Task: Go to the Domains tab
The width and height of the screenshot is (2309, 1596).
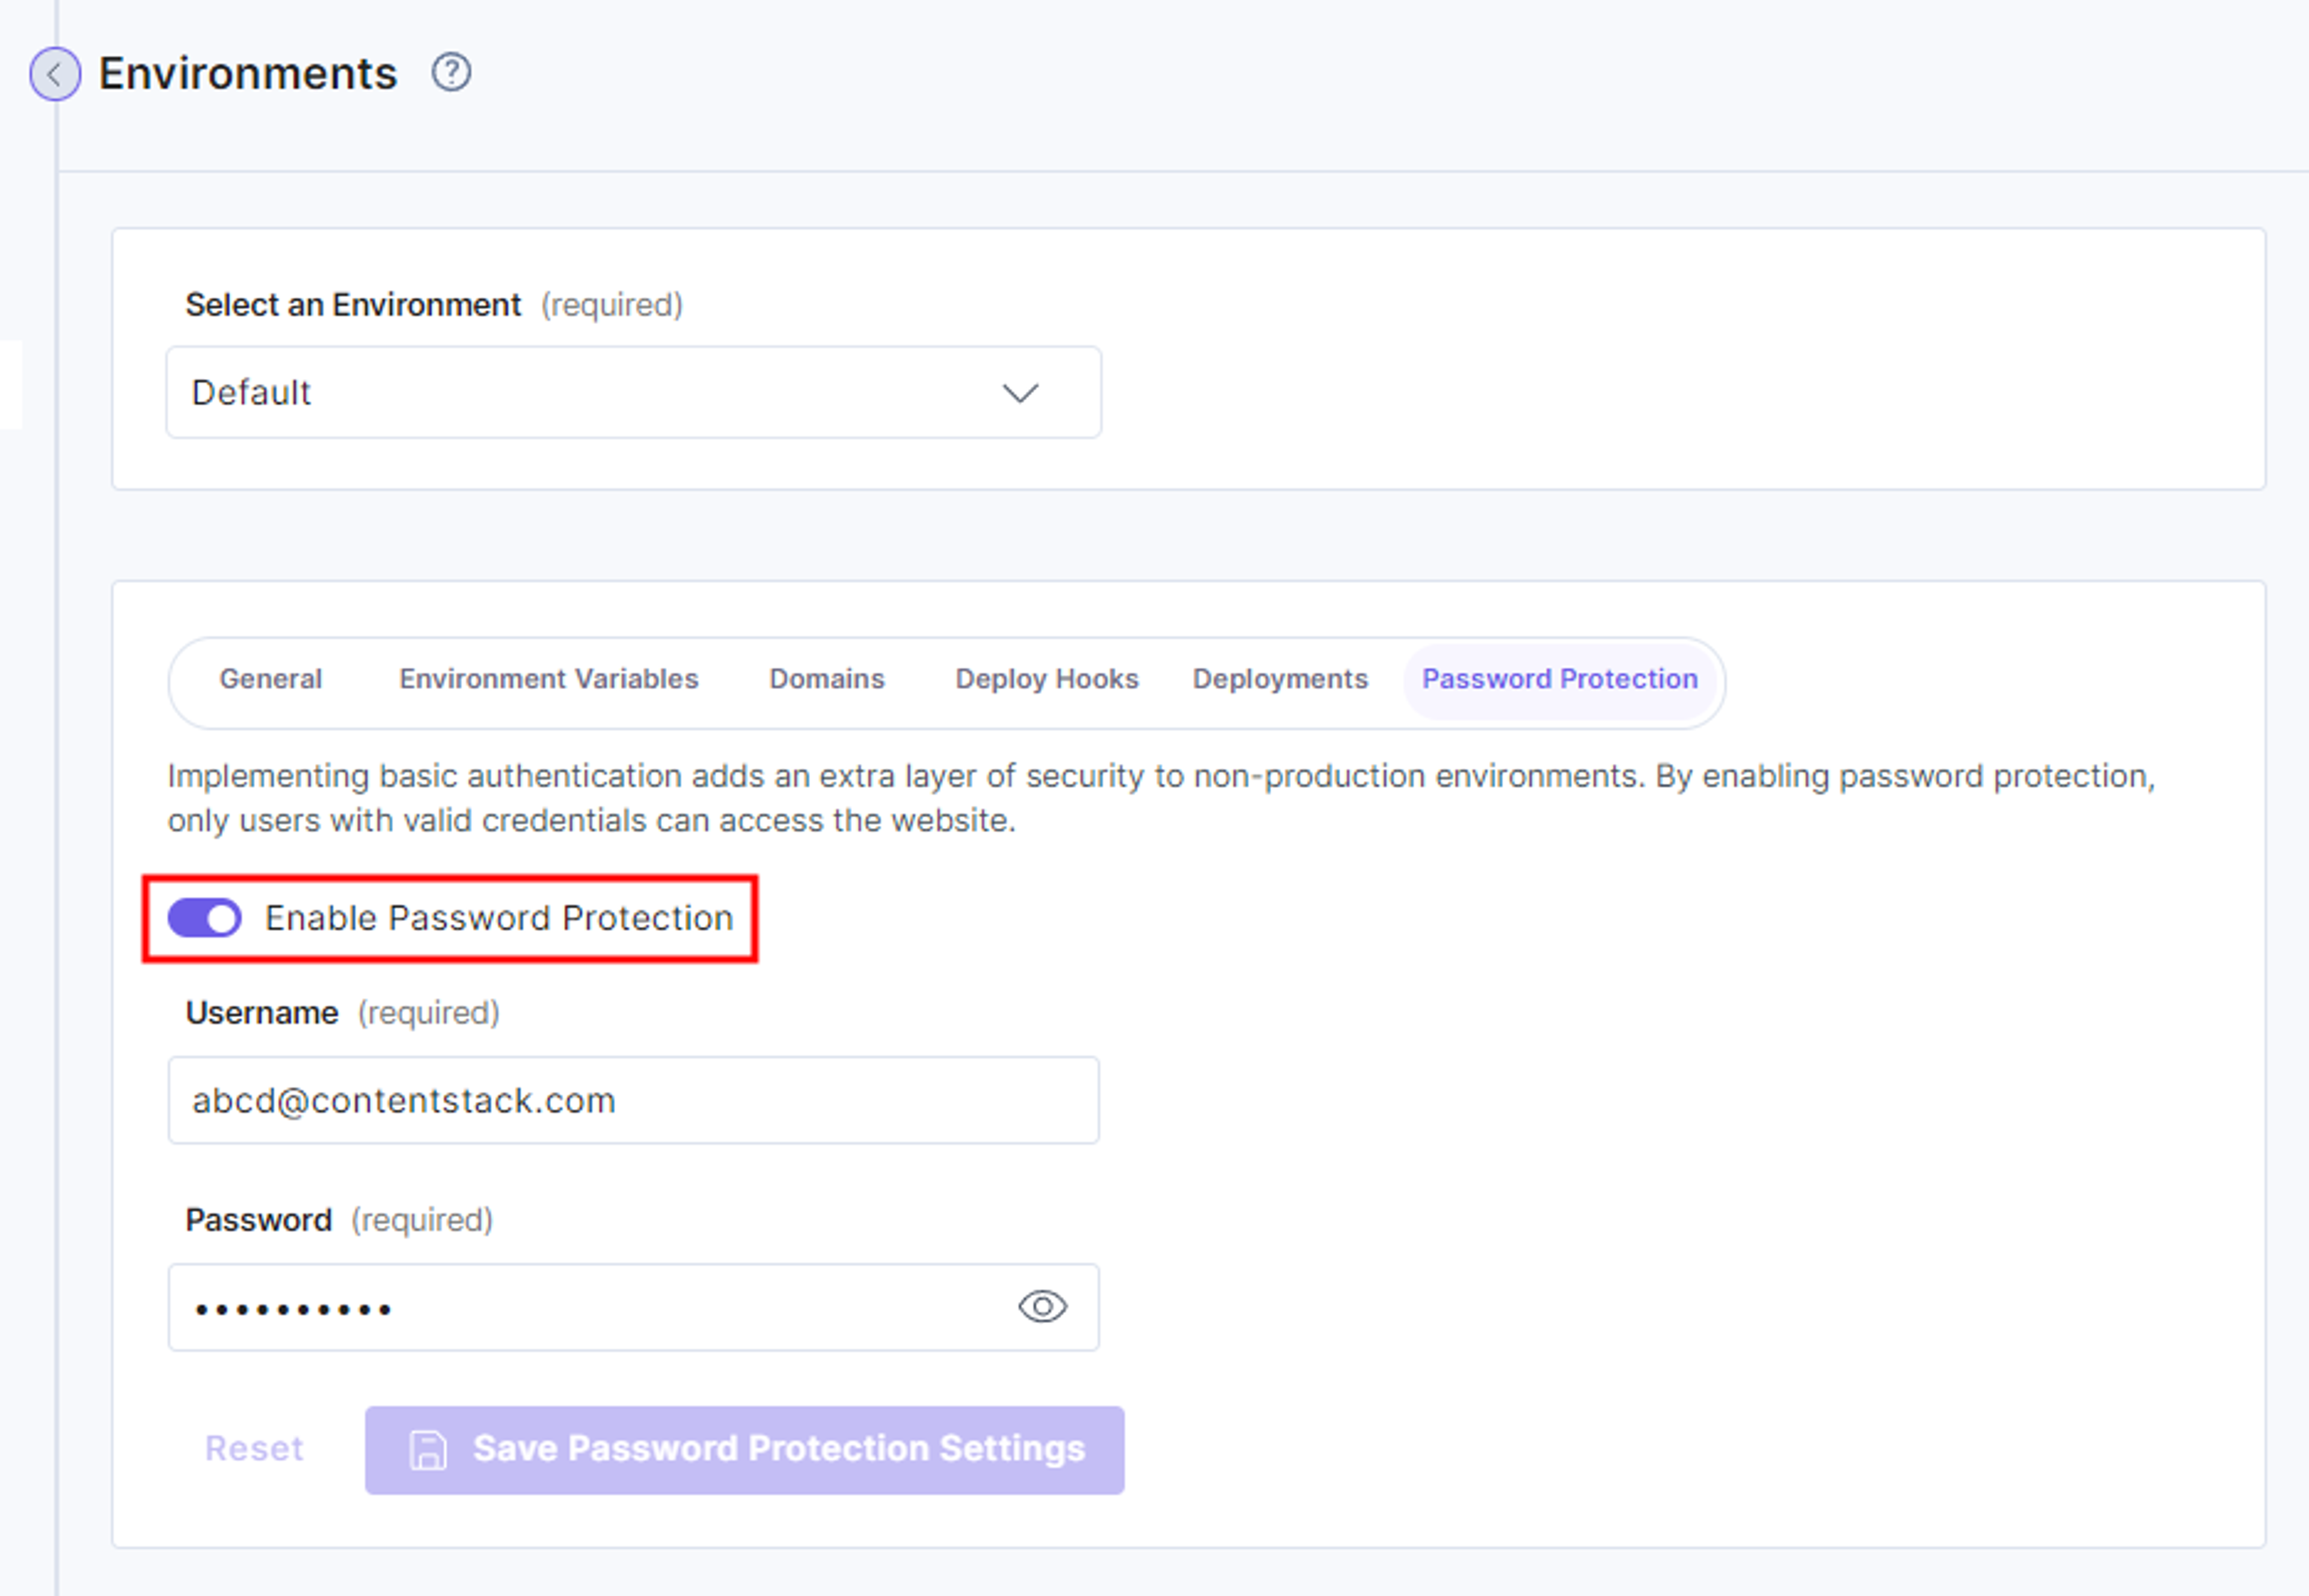Action: tap(827, 679)
